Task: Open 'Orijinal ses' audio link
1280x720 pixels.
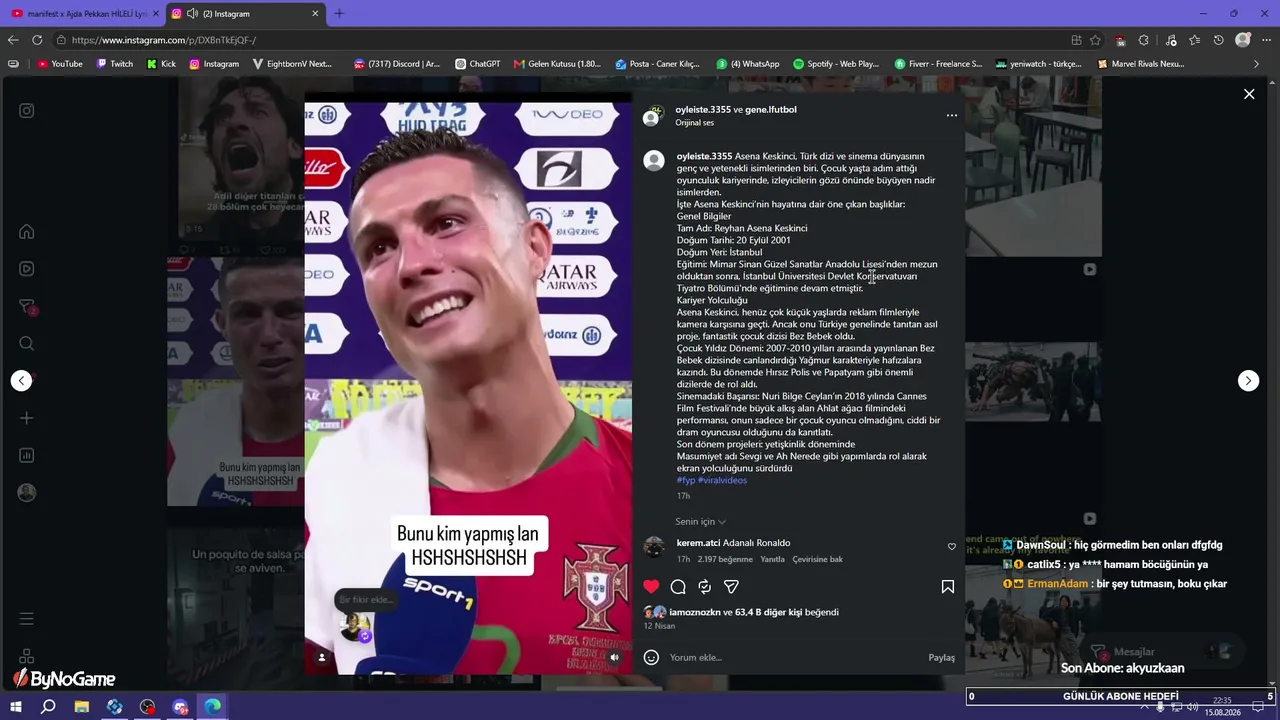Action: pos(695,123)
